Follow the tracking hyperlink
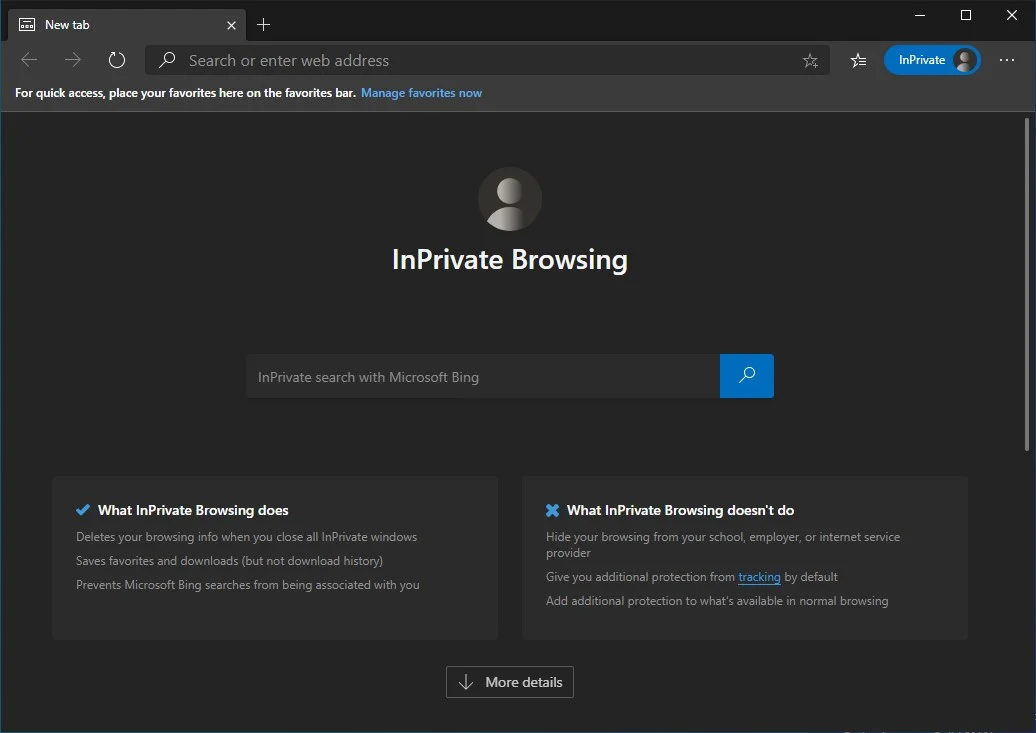The image size is (1036, 733). pyautogui.click(x=759, y=577)
